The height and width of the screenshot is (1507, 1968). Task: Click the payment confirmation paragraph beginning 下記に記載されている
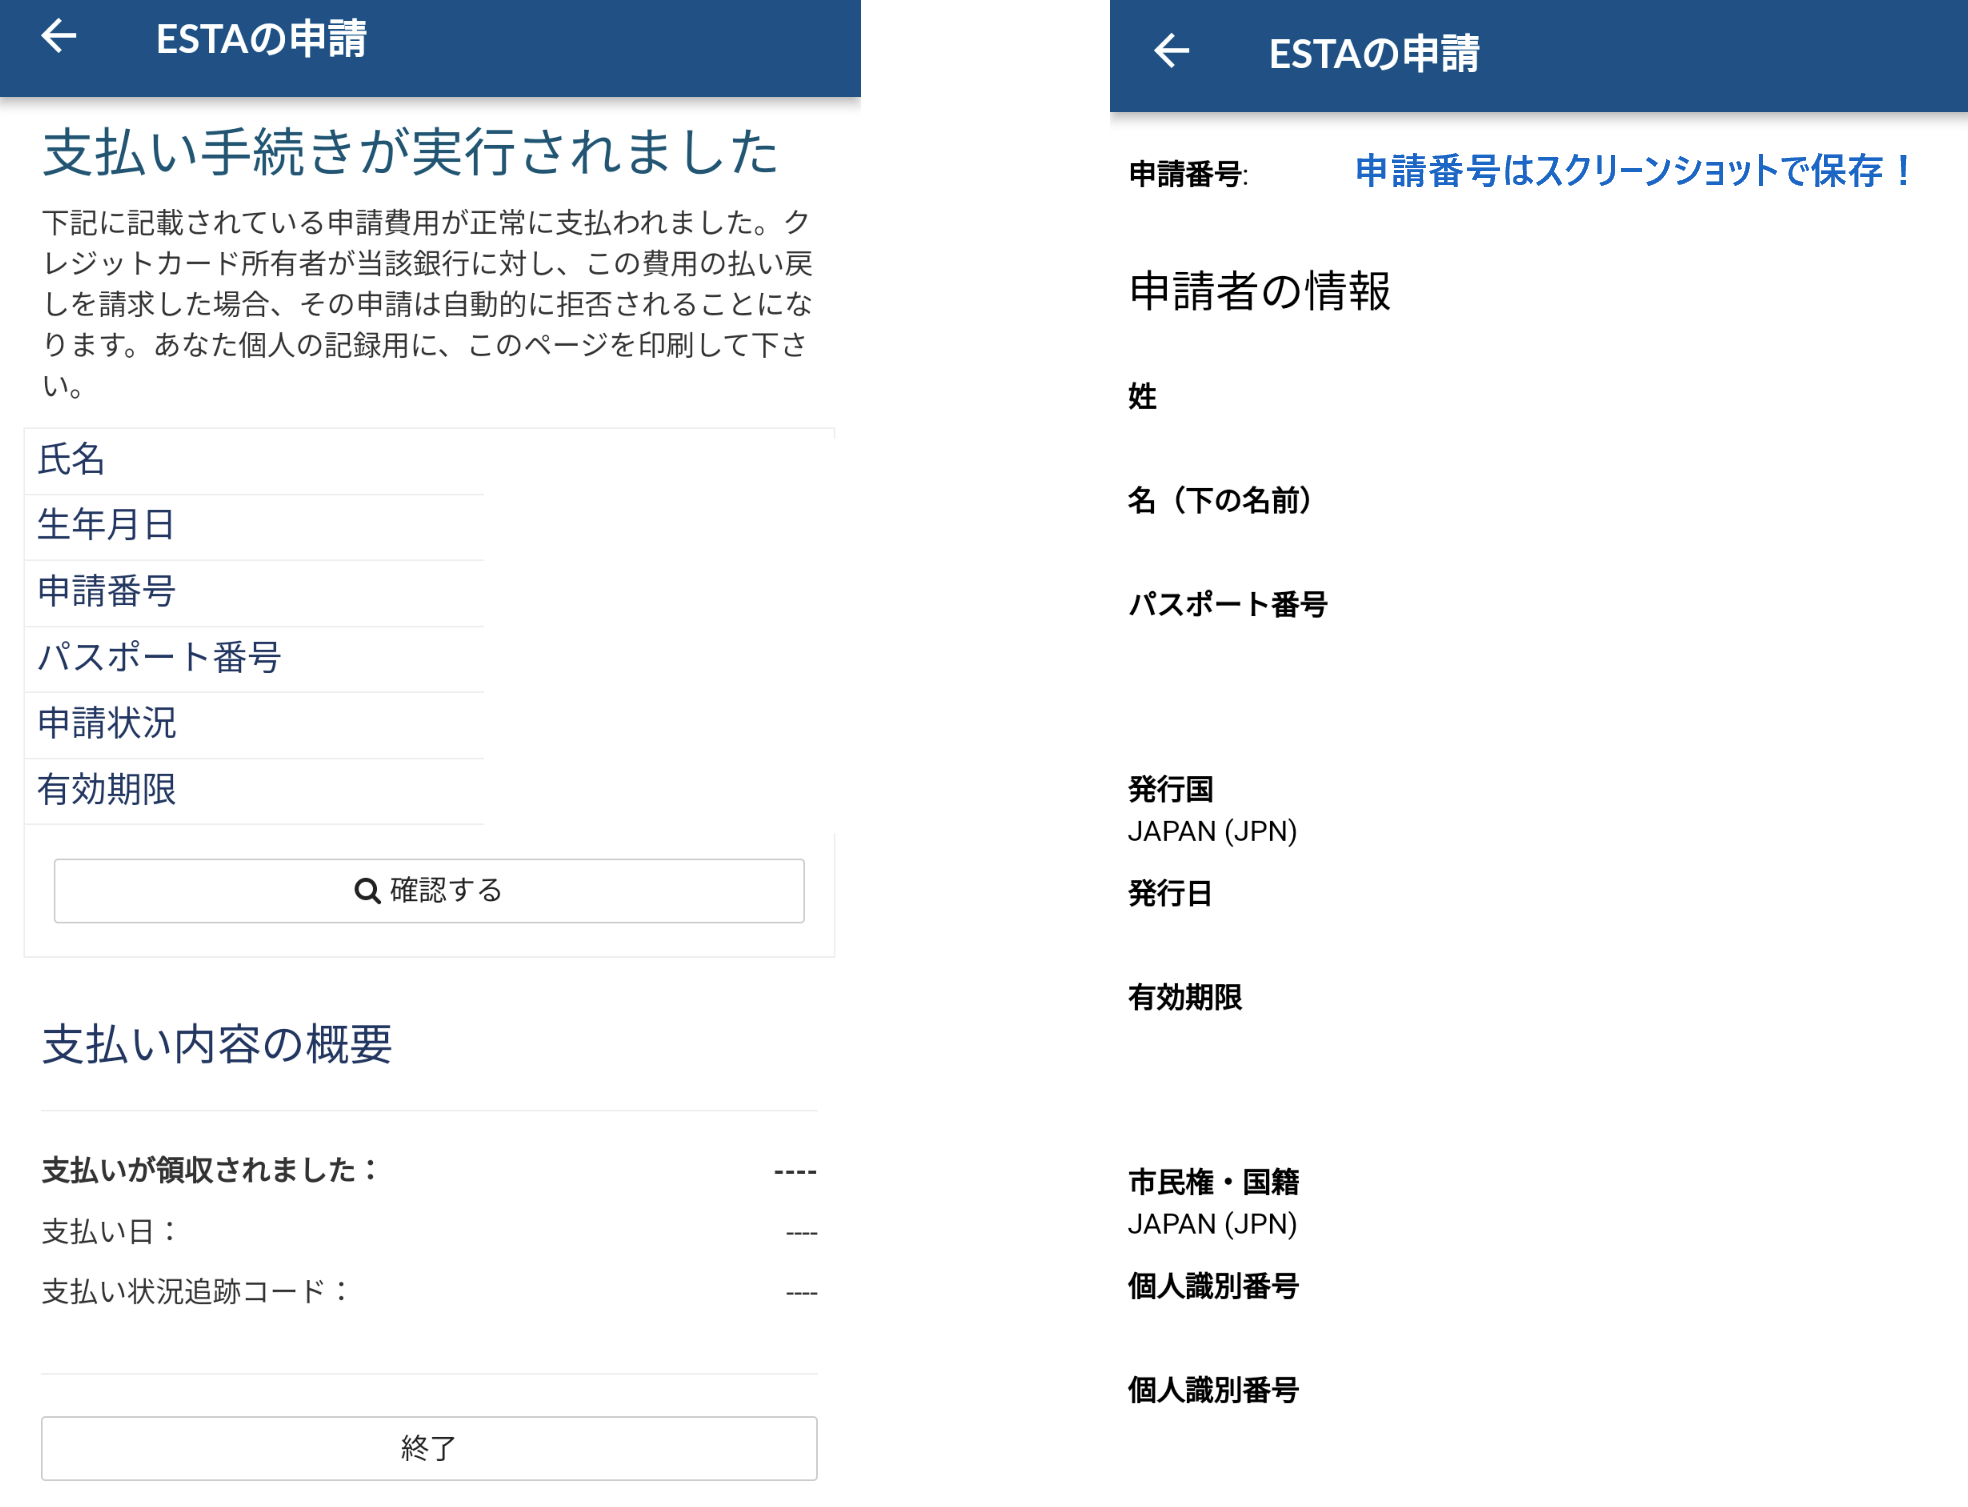[427, 303]
